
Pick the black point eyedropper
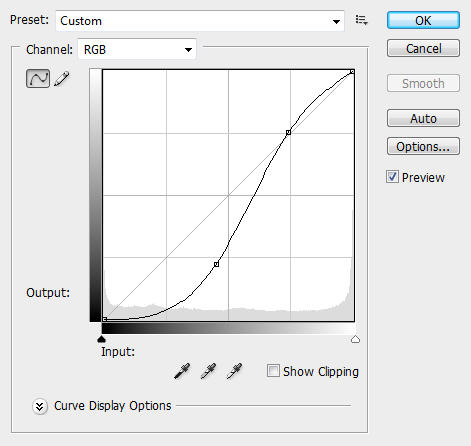pos(182,371)
